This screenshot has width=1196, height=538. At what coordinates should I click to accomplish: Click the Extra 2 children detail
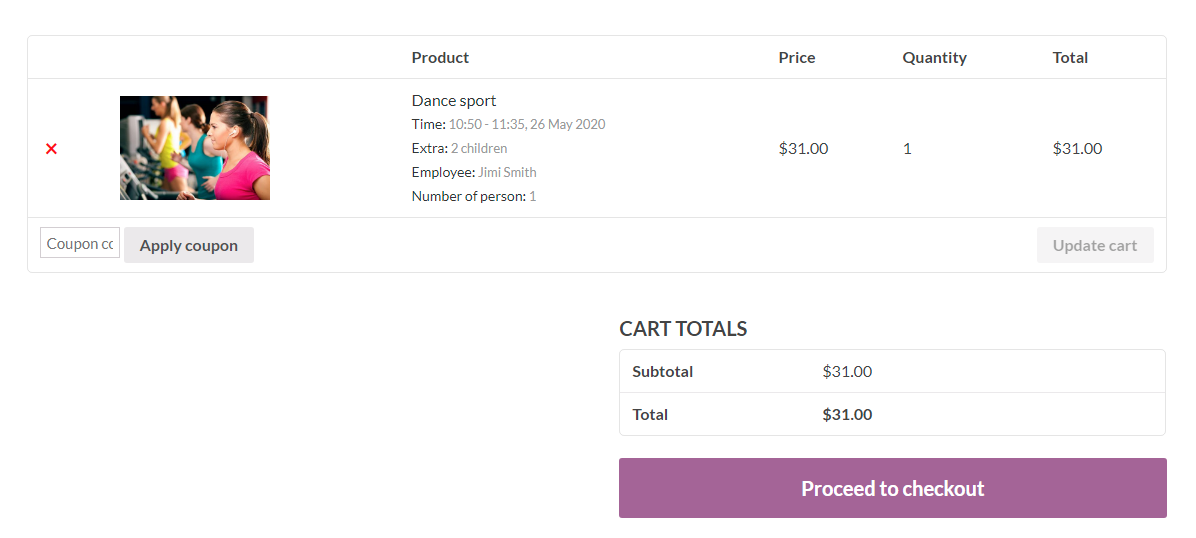[x=478, y=149]
